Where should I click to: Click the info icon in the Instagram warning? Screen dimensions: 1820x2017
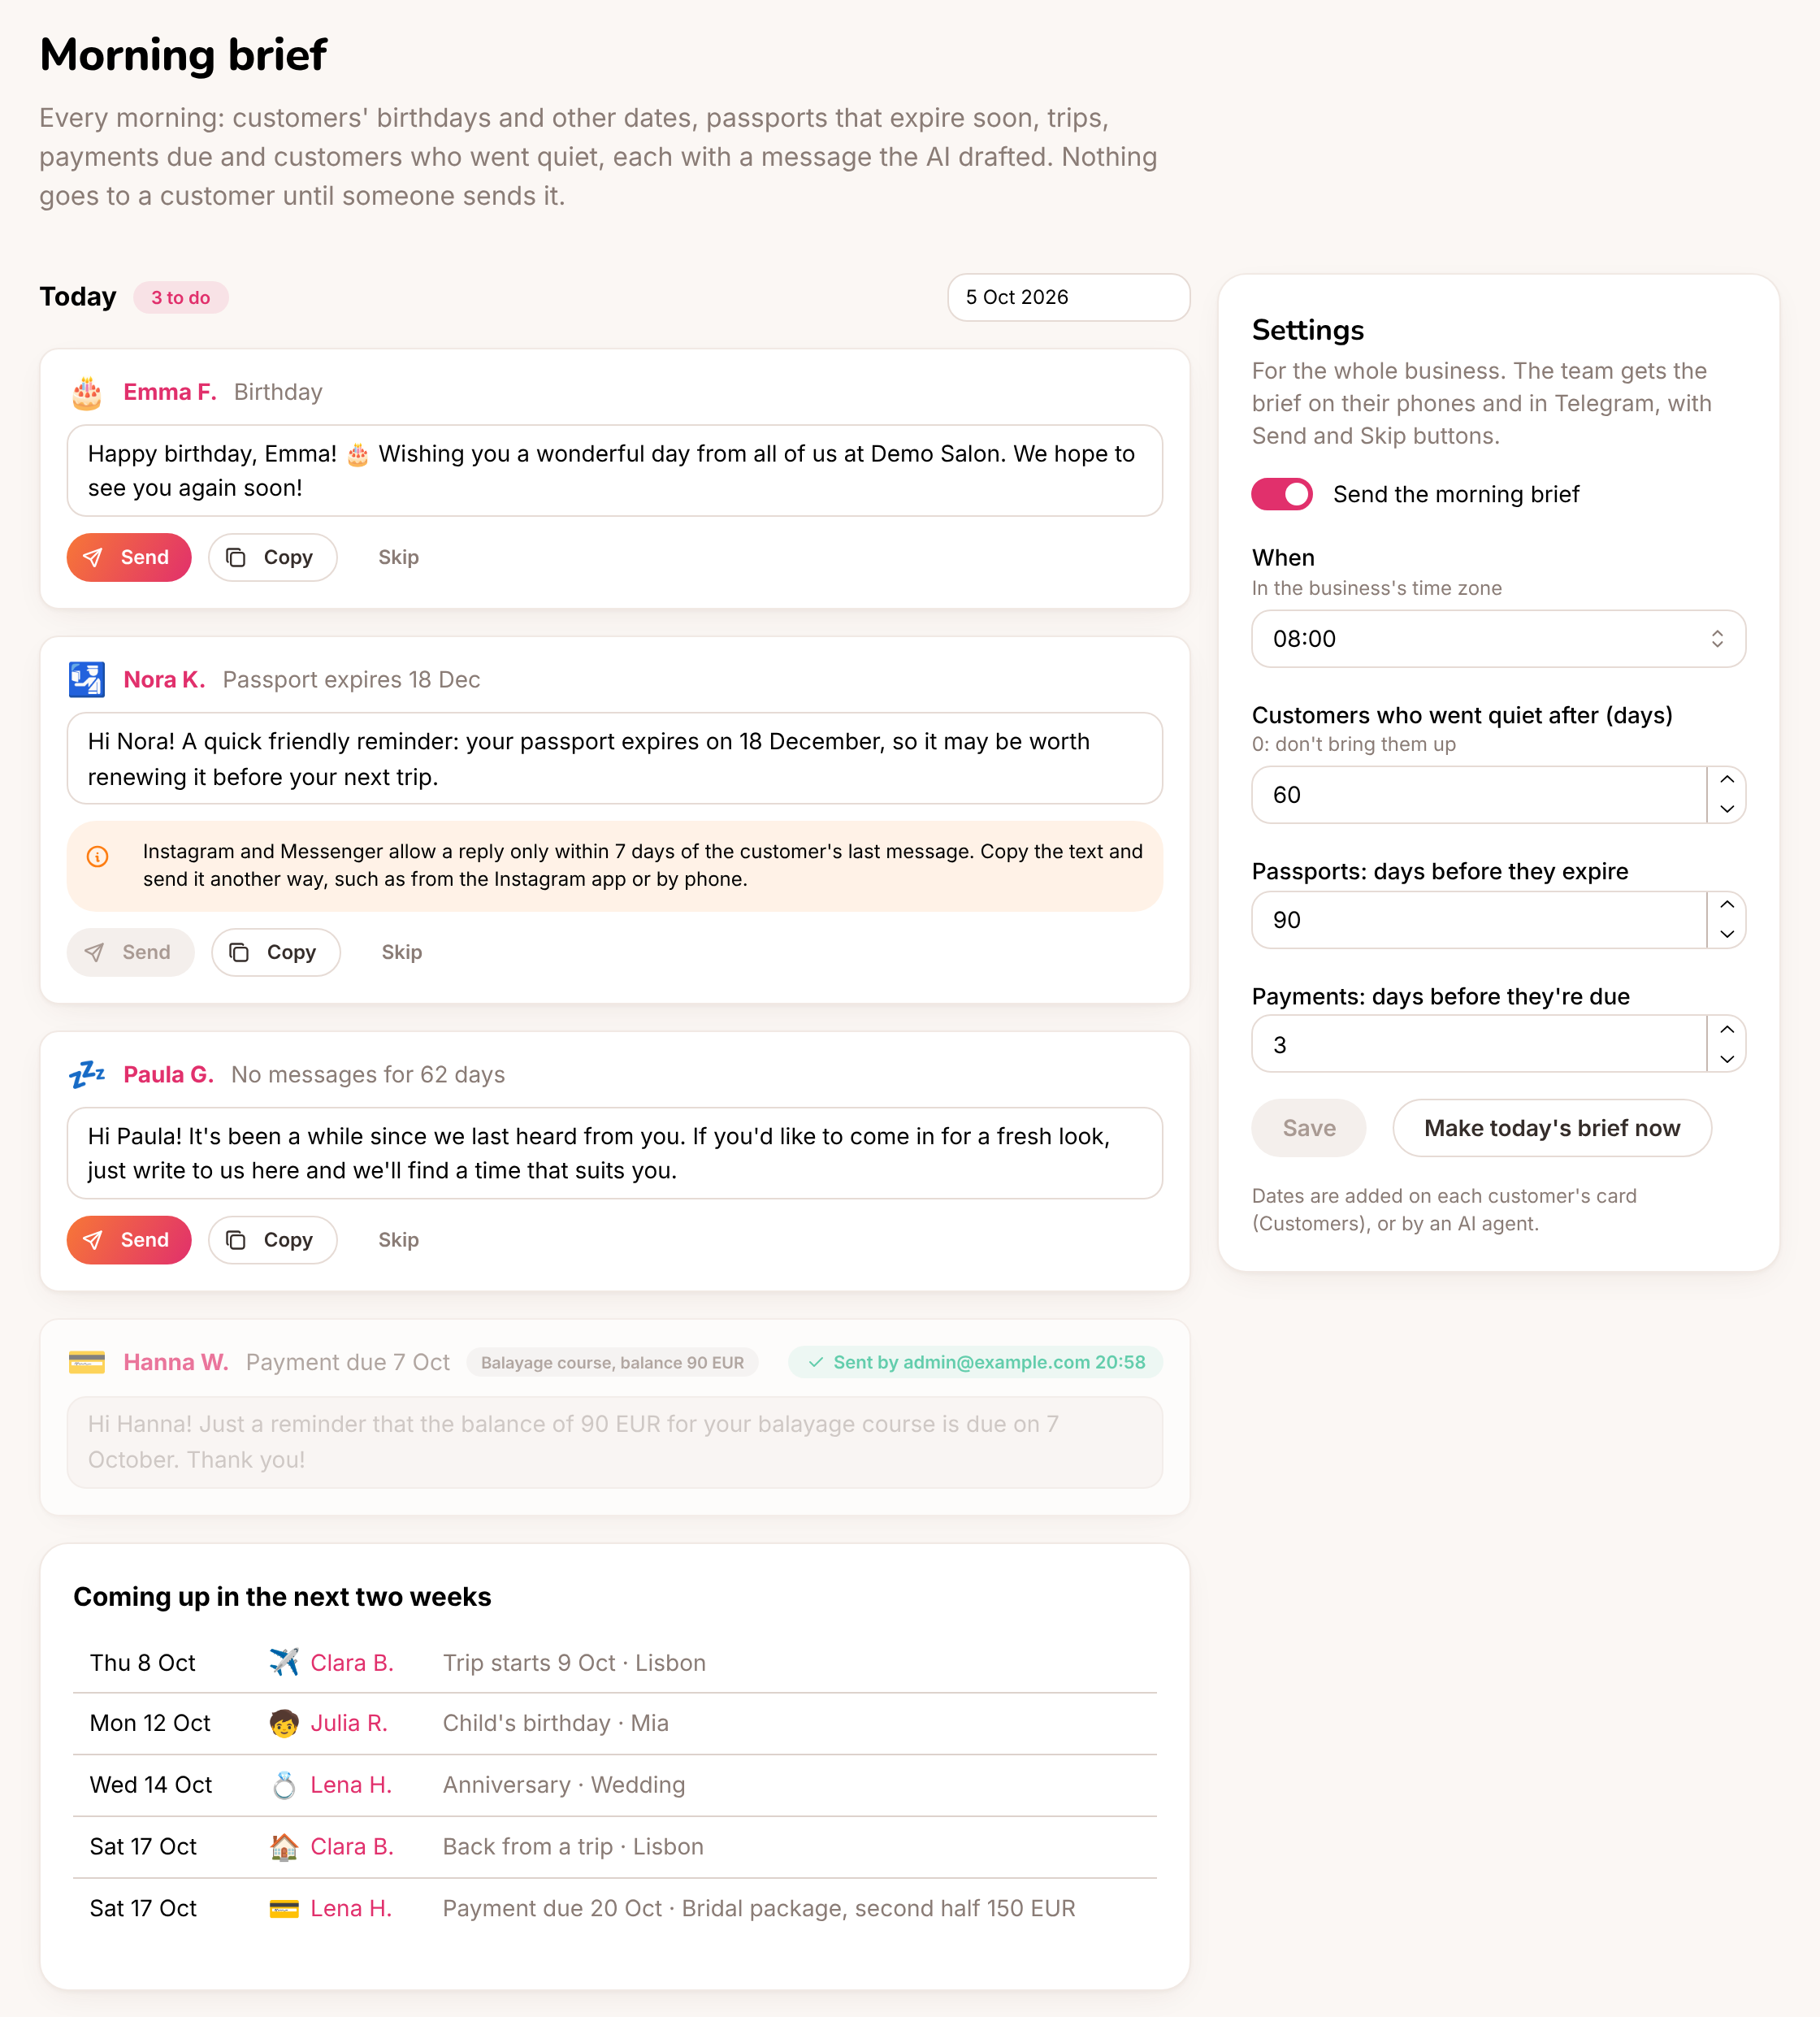point(98,856)
